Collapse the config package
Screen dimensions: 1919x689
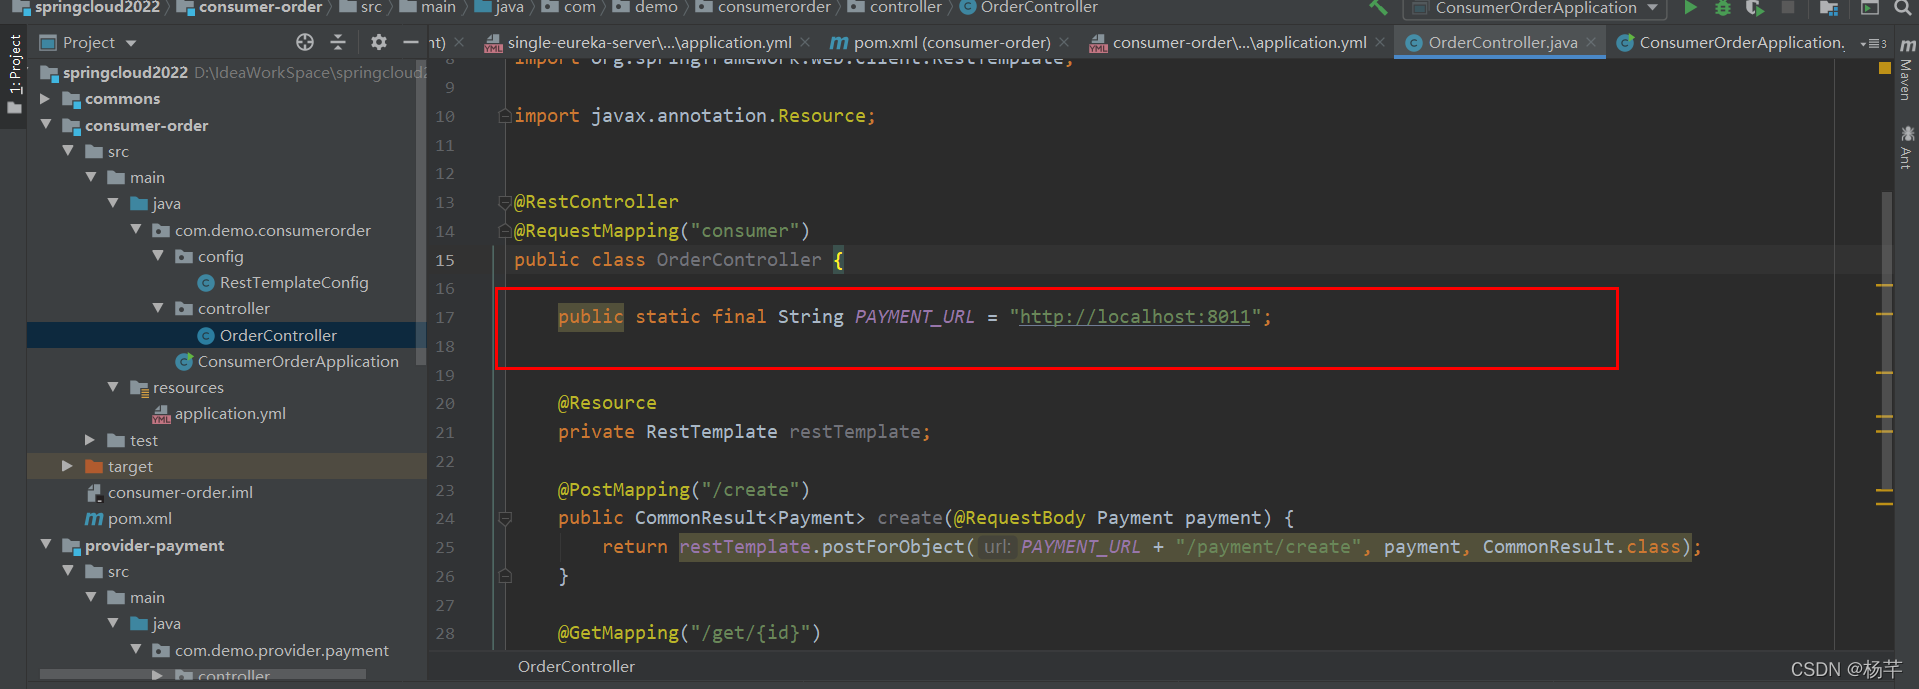click(158, 256)
